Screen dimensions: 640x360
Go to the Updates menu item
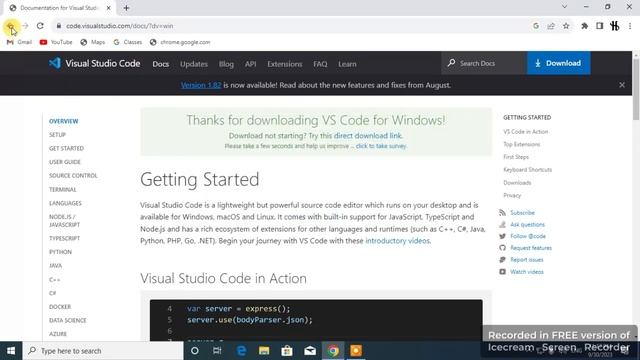tap(194, 64)
